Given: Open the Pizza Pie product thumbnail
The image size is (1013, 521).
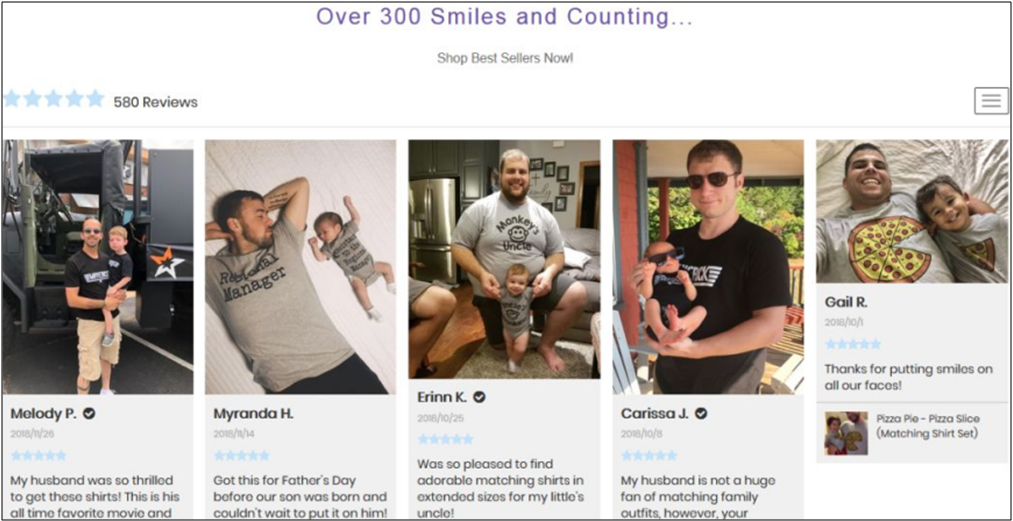Looking at the screenshot, I should [846, 433].
